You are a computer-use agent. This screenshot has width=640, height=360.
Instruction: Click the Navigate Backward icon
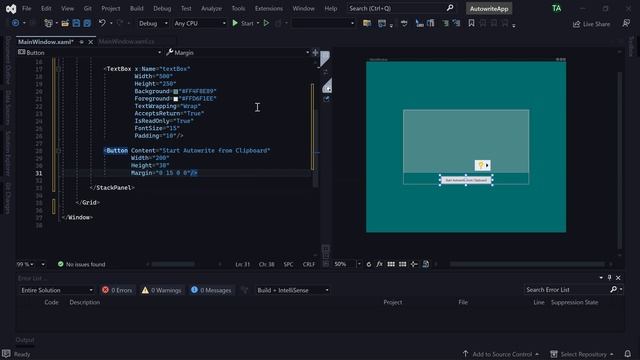pyautogui.click(x=15, y=23)
